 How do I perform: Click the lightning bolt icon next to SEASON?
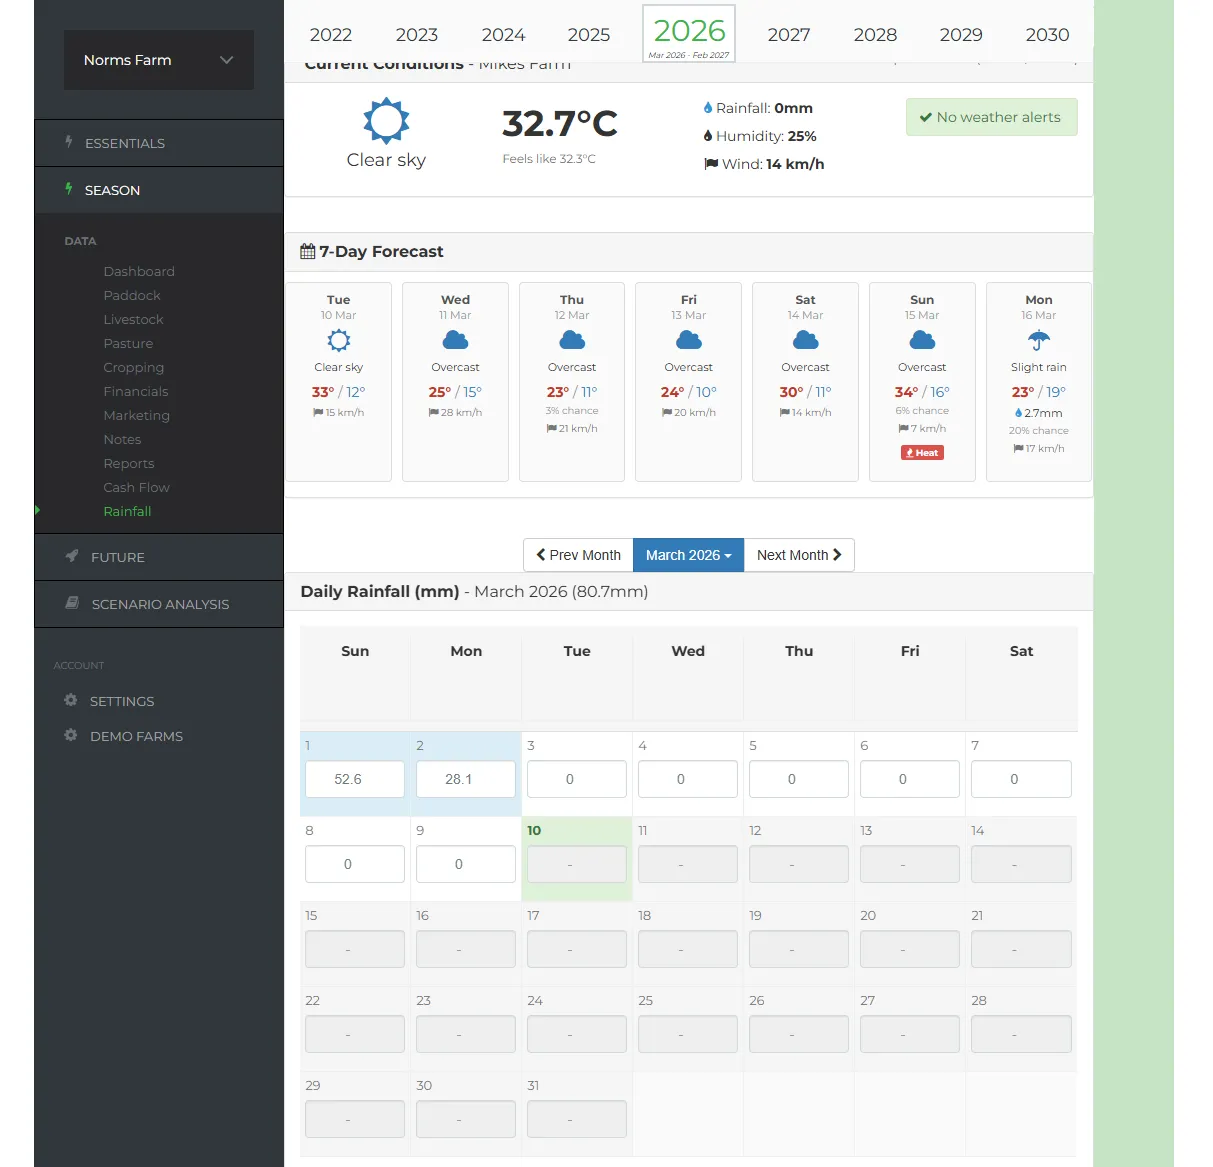[x=68, y=189]
